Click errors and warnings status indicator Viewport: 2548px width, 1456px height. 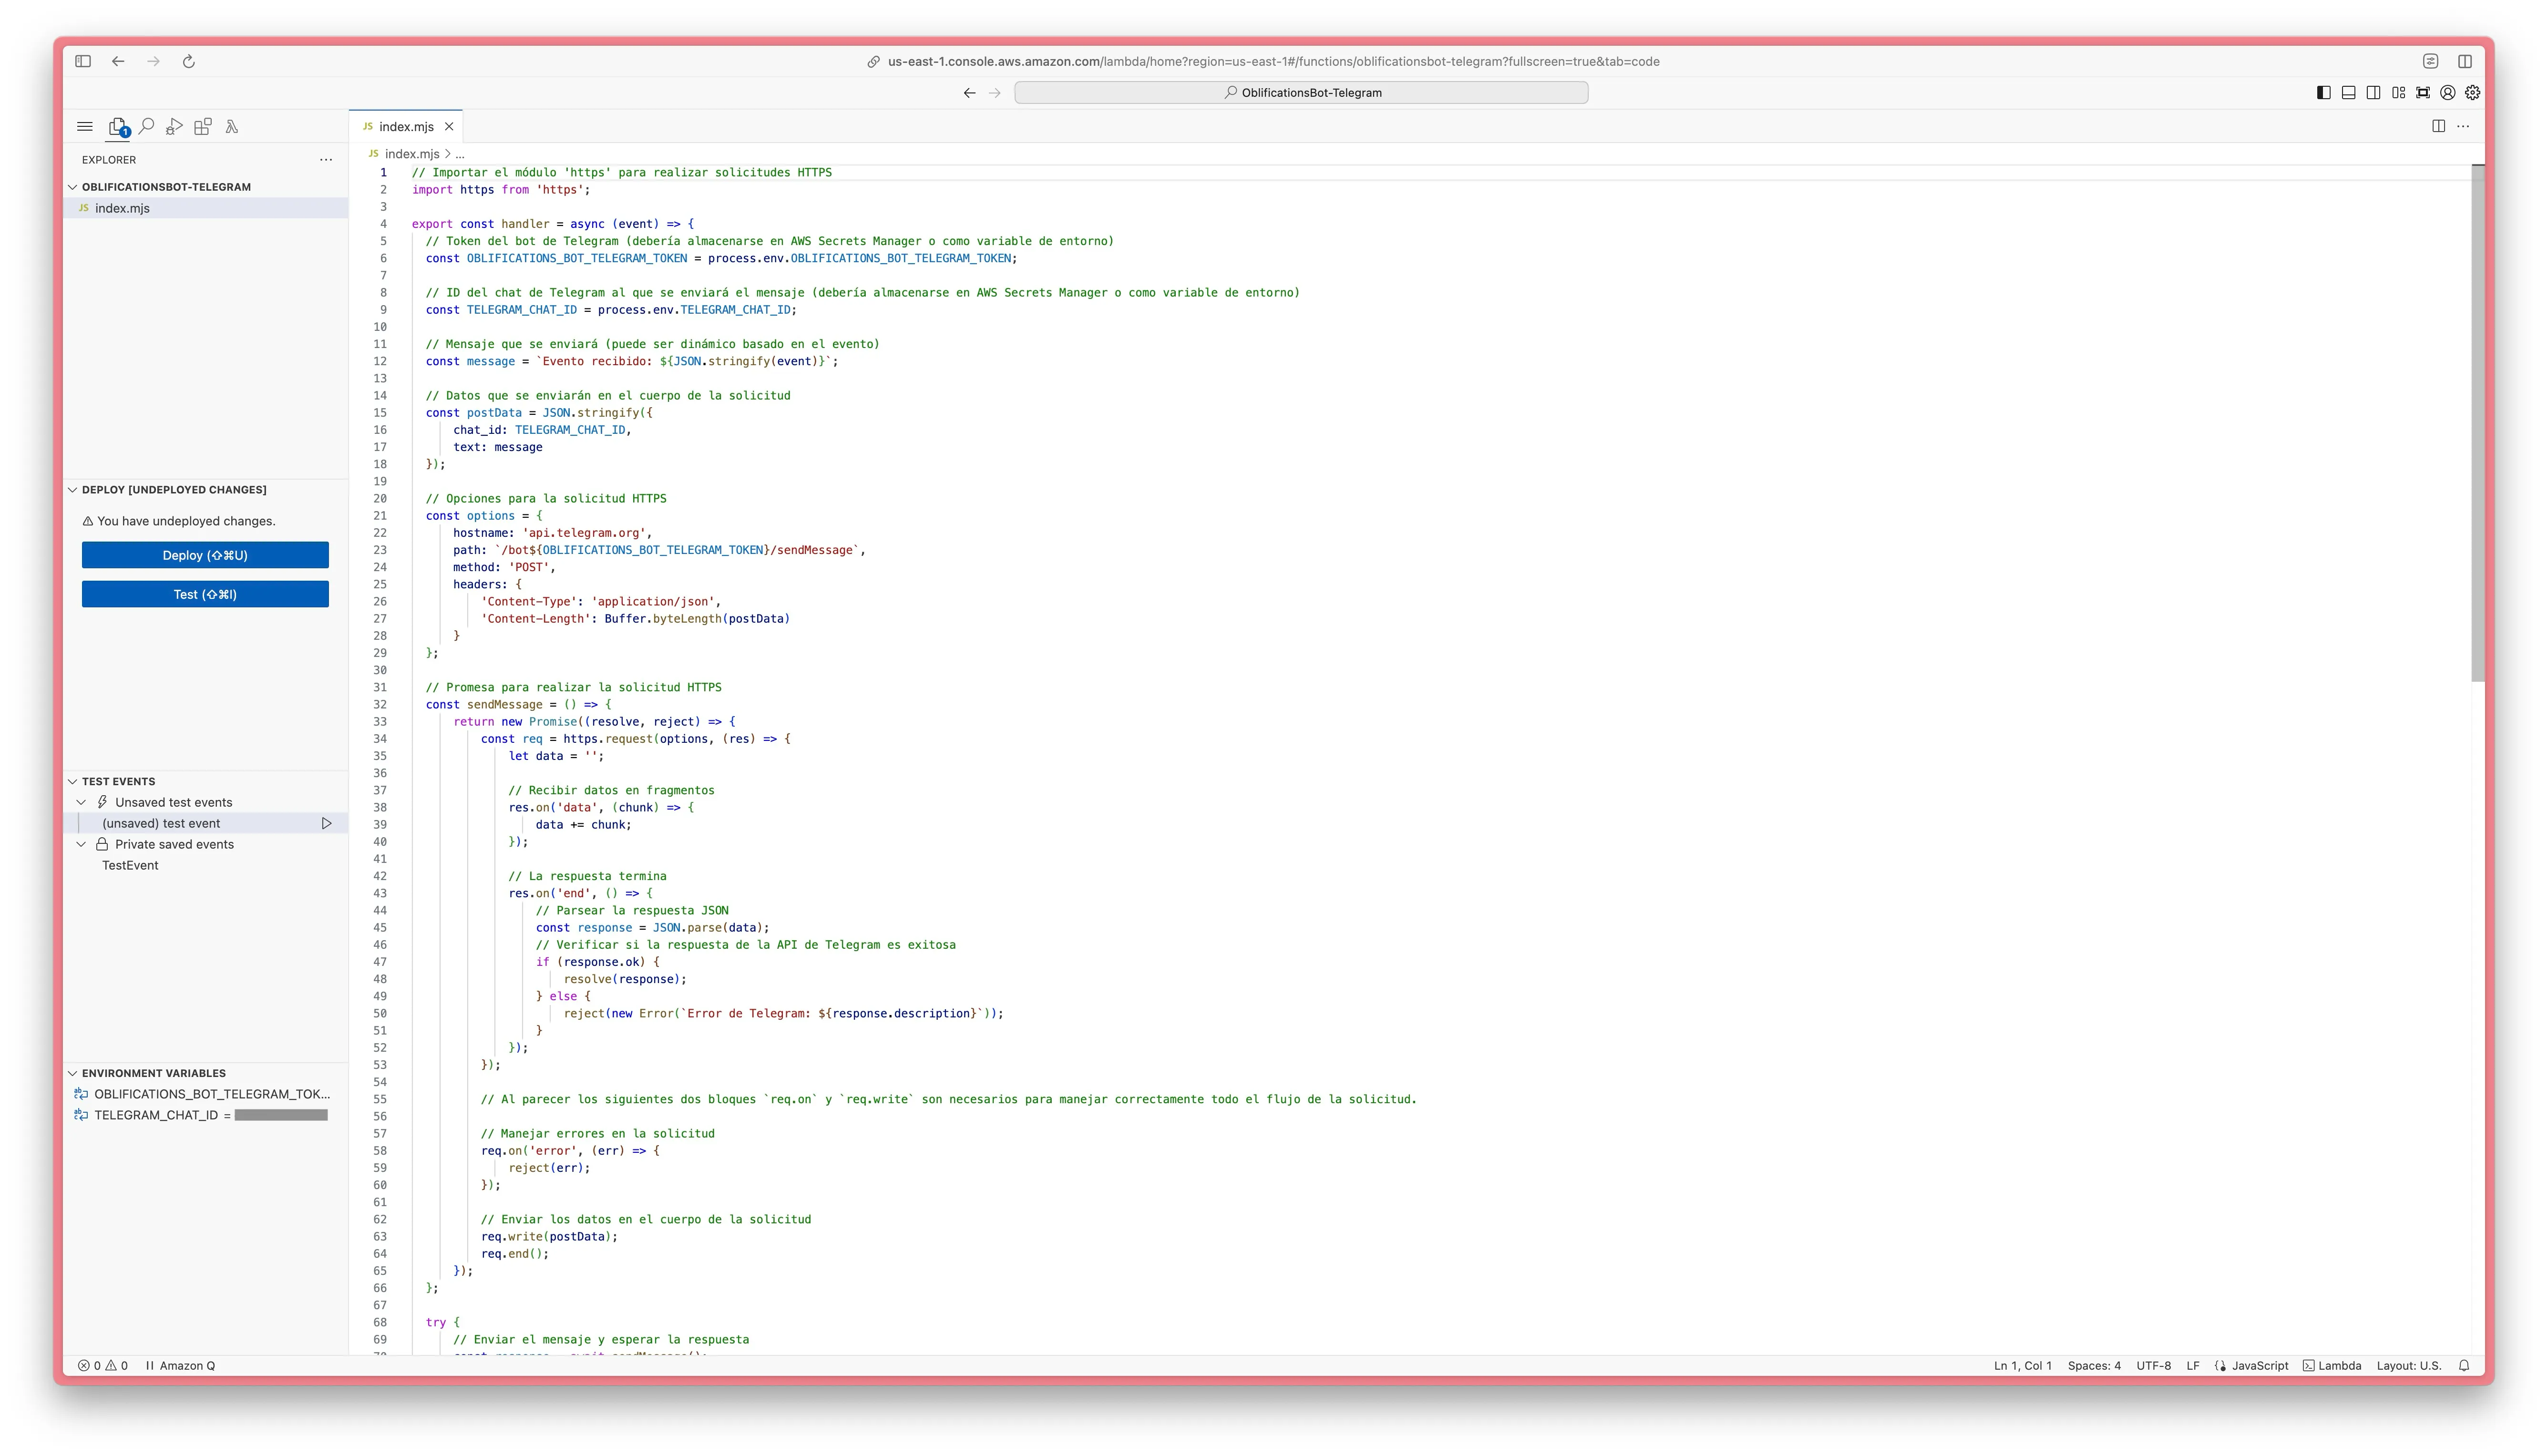coord(103,1366)
